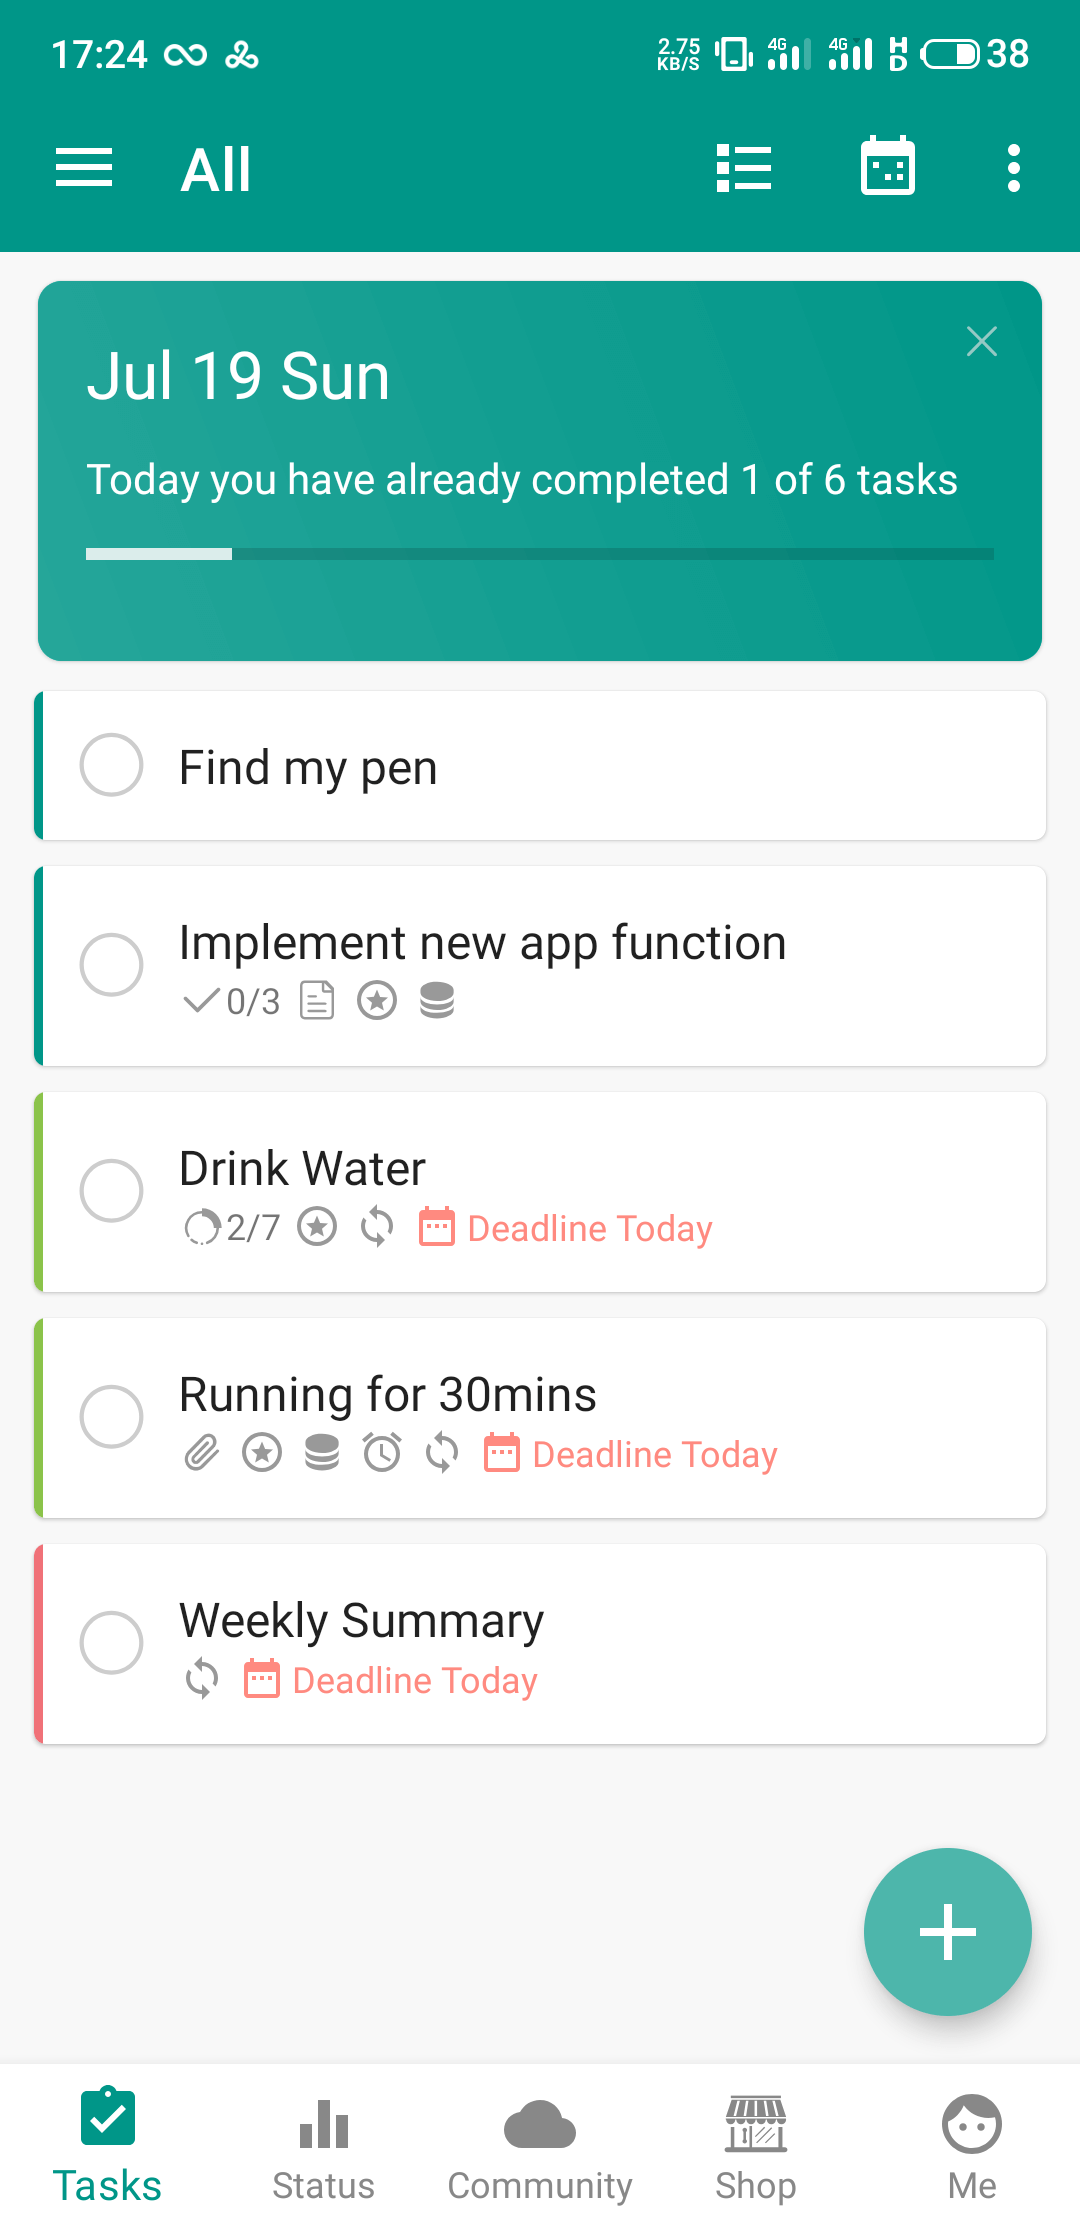Viewport: 1080px width, 2232px height.
Task: Tap the alarm clock icon on Running task
Action: coord(382,1453)
